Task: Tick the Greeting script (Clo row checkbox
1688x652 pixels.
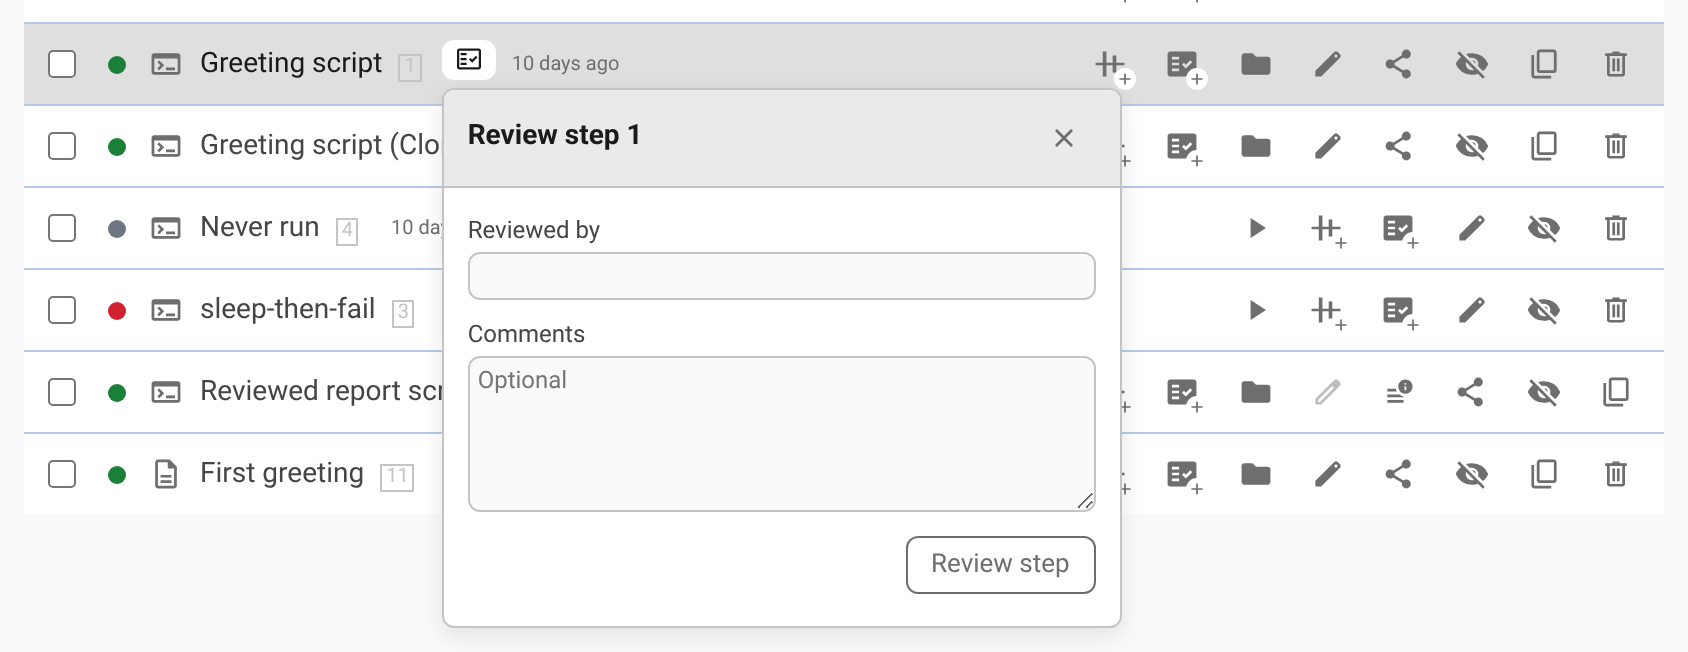Action: pos(62,146)
